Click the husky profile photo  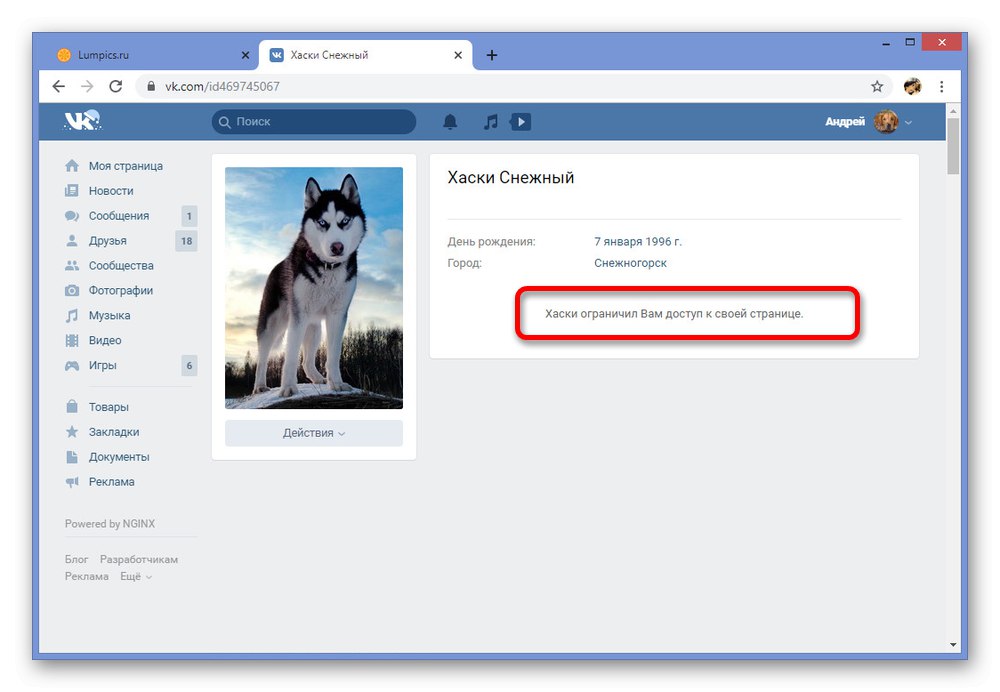pyautogui.click(x=314, y=288)
